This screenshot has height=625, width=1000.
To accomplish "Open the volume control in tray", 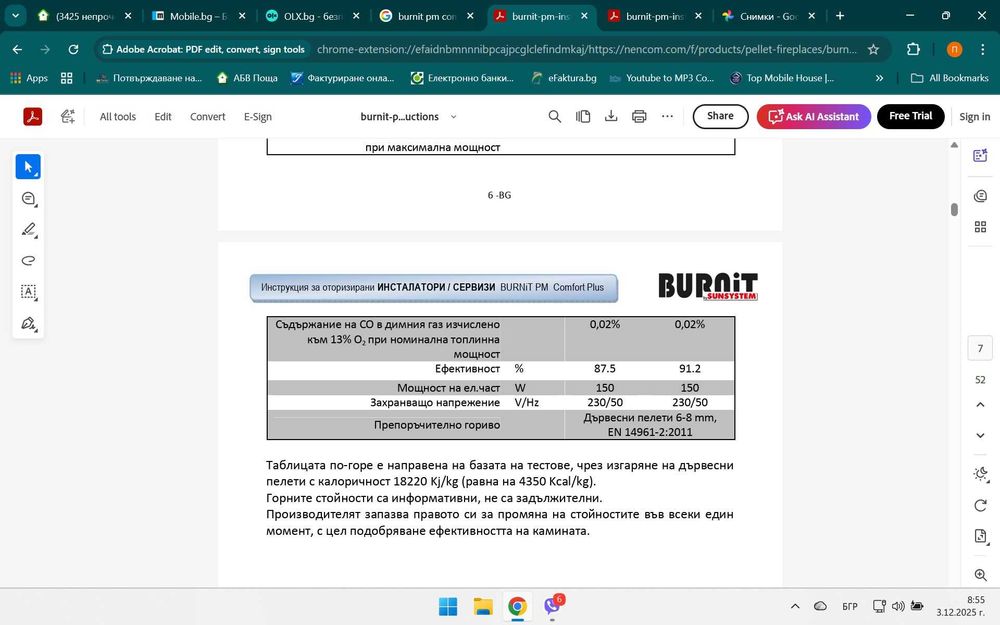I will pos(898,606).
